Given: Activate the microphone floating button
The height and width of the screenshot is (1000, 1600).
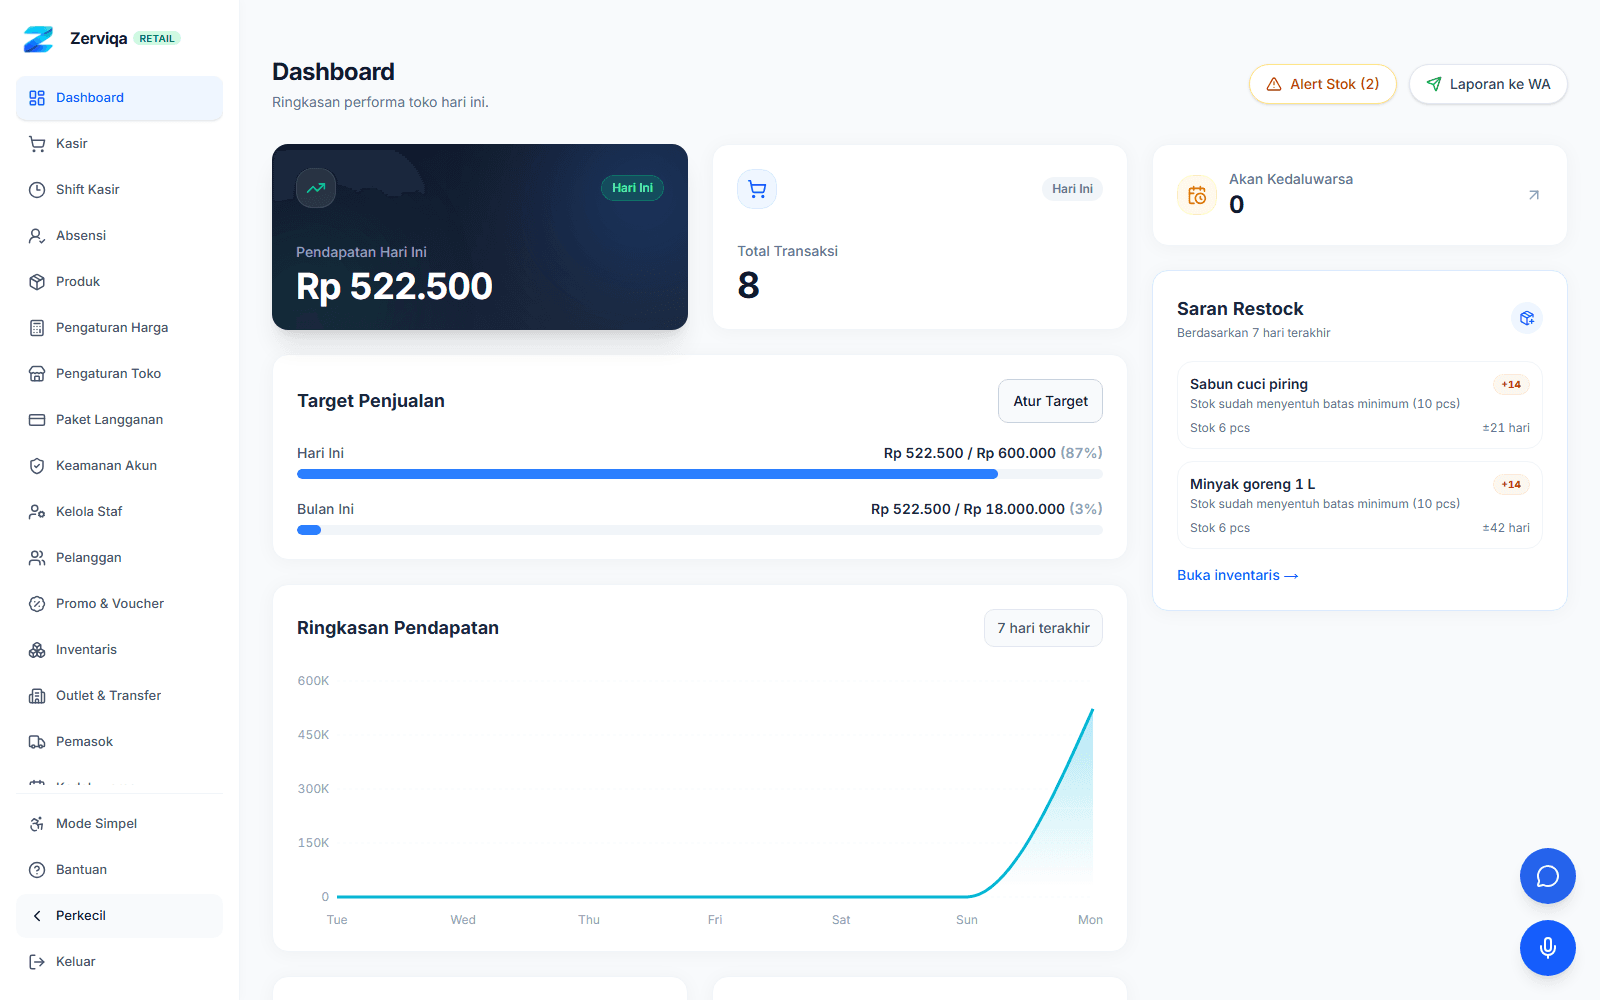Looking at the screenshot, I should 1547,948.
